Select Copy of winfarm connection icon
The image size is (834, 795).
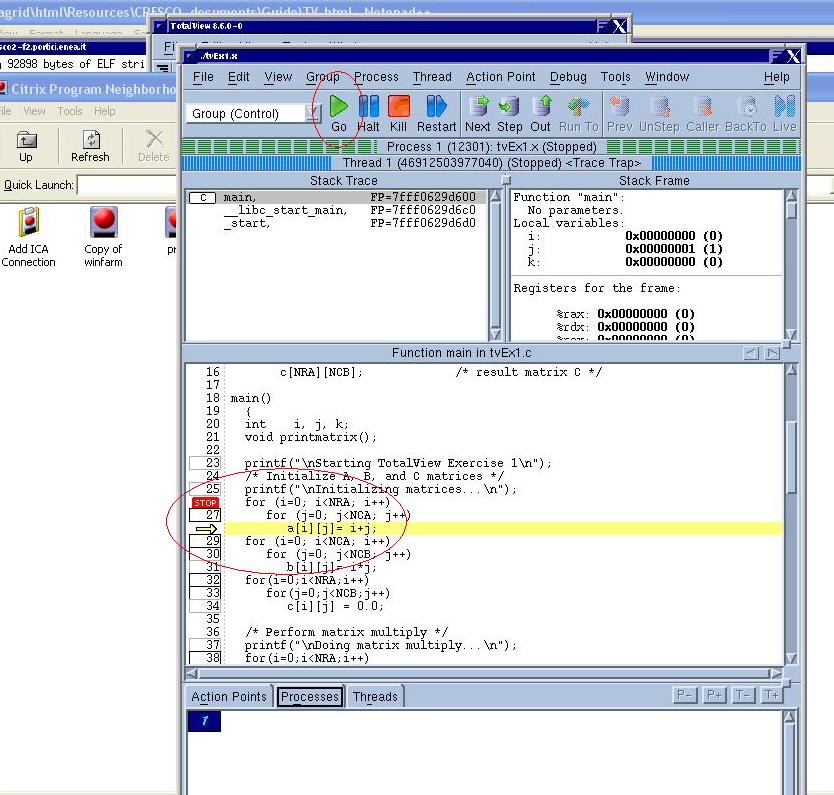click(103, 238)
